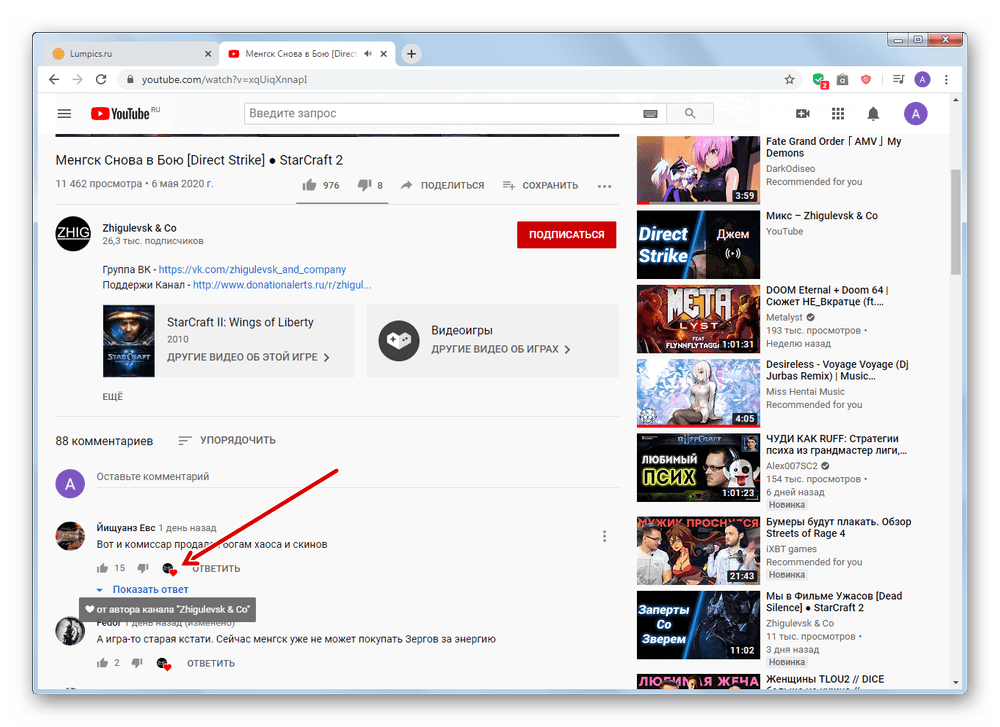The height and width of the screenshot is (727, 1000).
Task: Go back in the browser
Action: click(x=54, y=79)
